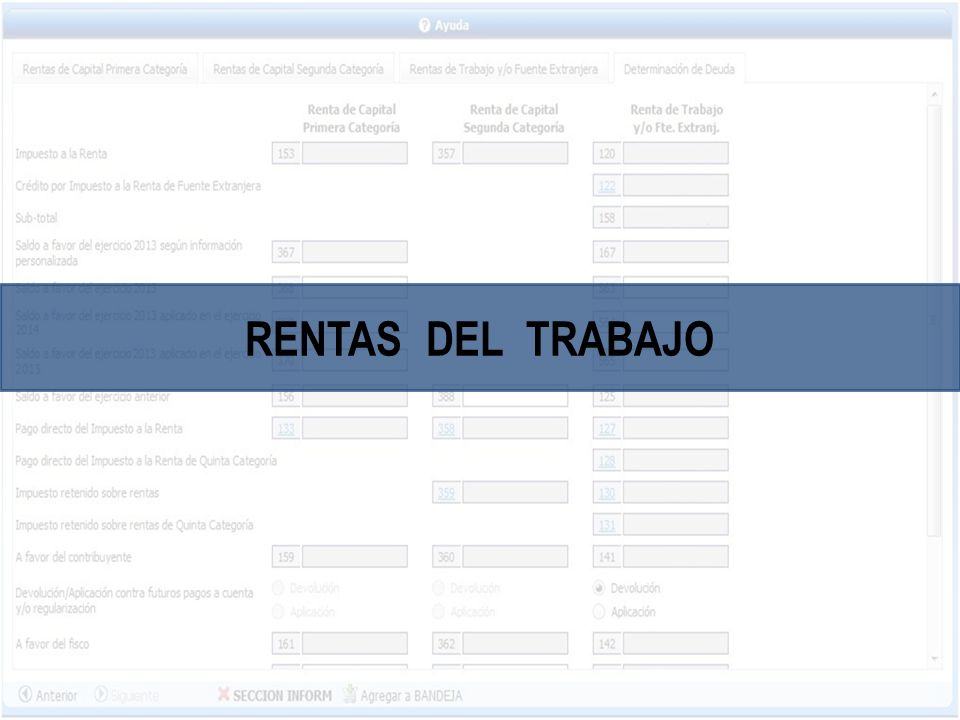Viewport: 960px width, 720px height.
Task: Click the A favor del fisco field 161
Action: click(355, 643)
